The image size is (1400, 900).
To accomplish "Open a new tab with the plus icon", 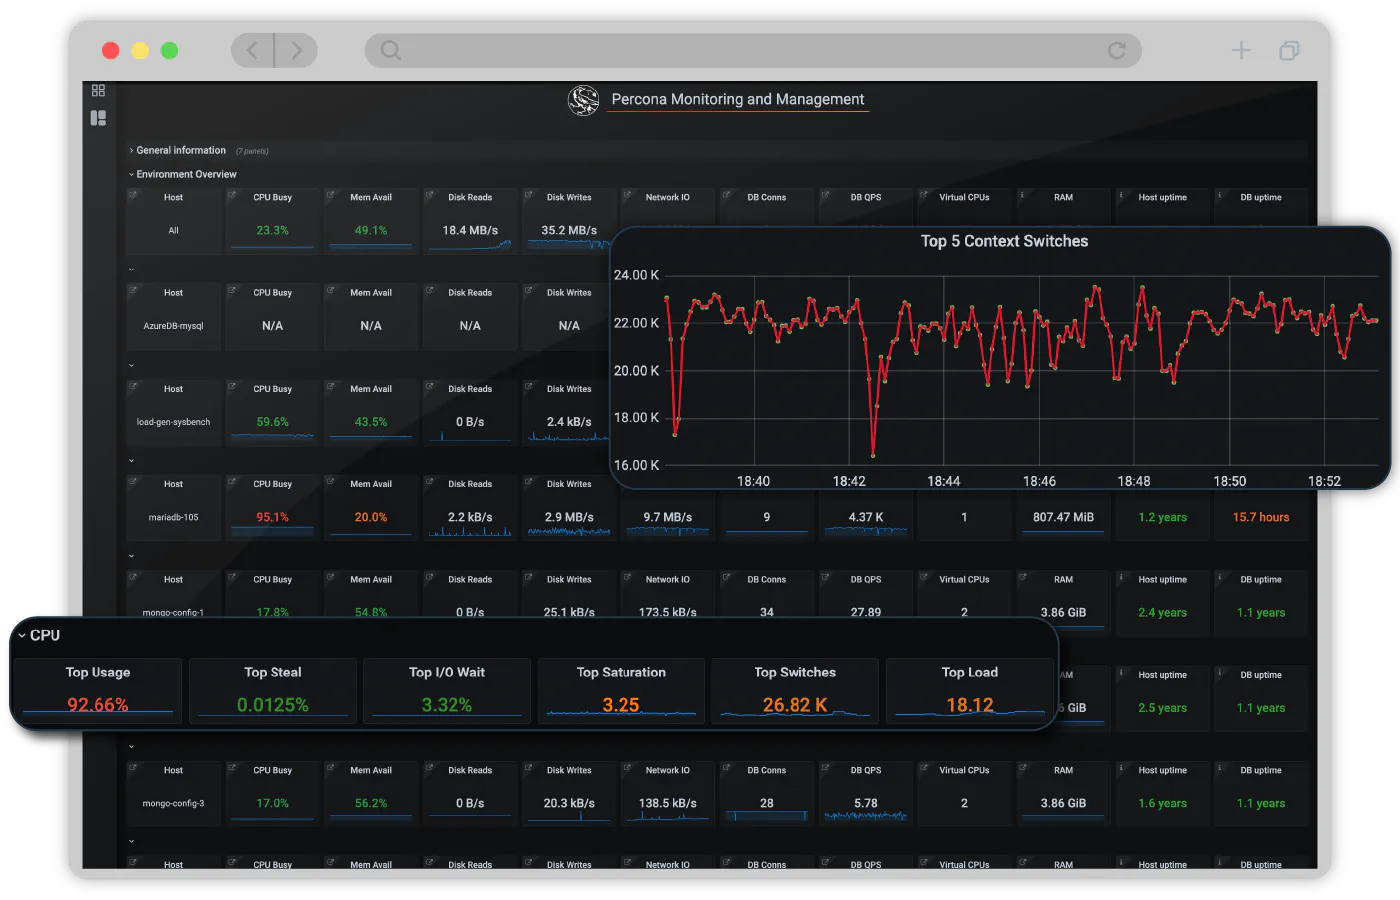I will point(1241,50).
